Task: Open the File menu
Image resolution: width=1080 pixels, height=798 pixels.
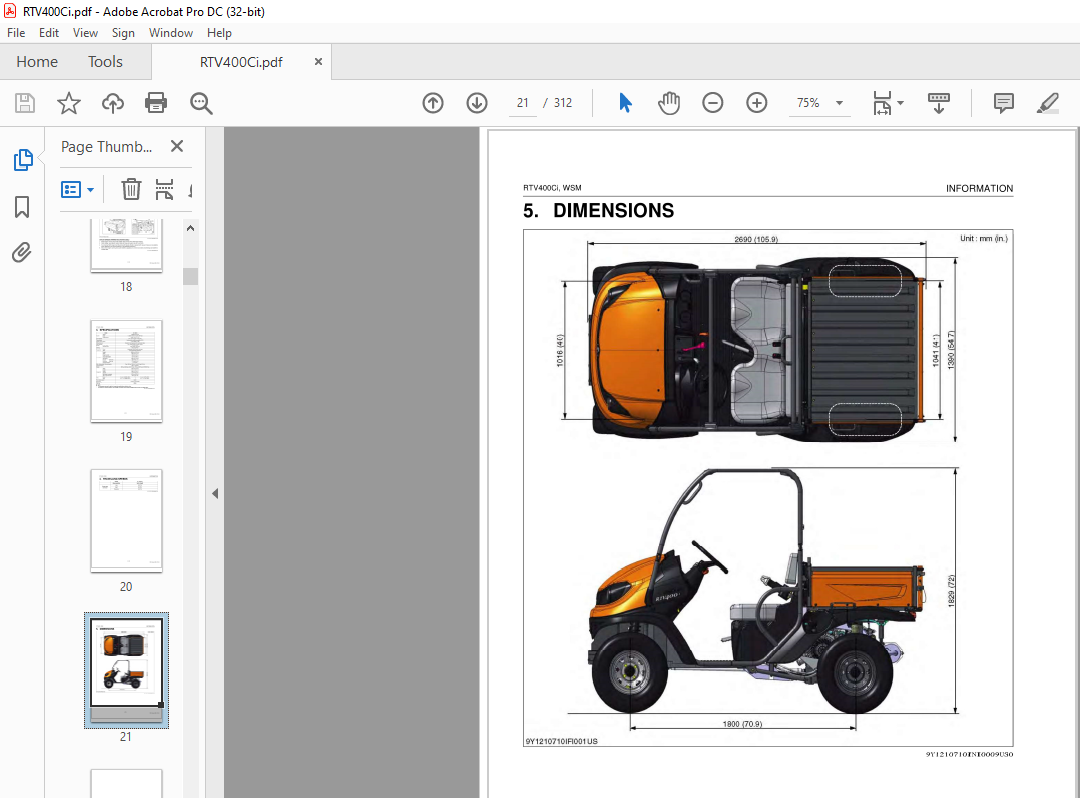Action: [16, 32]
